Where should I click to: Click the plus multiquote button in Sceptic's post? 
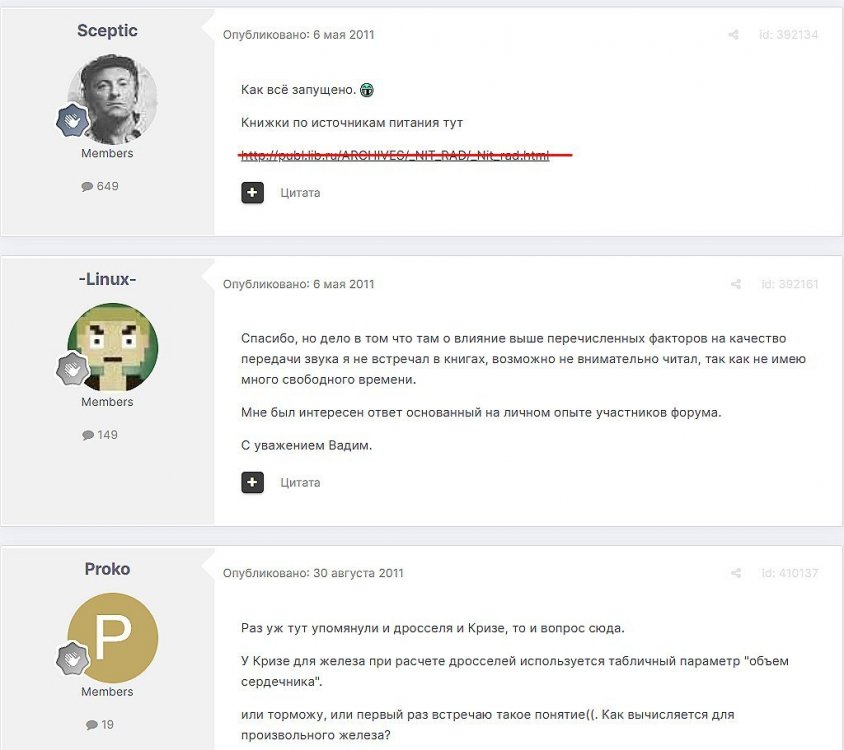(x=252, y=192)
